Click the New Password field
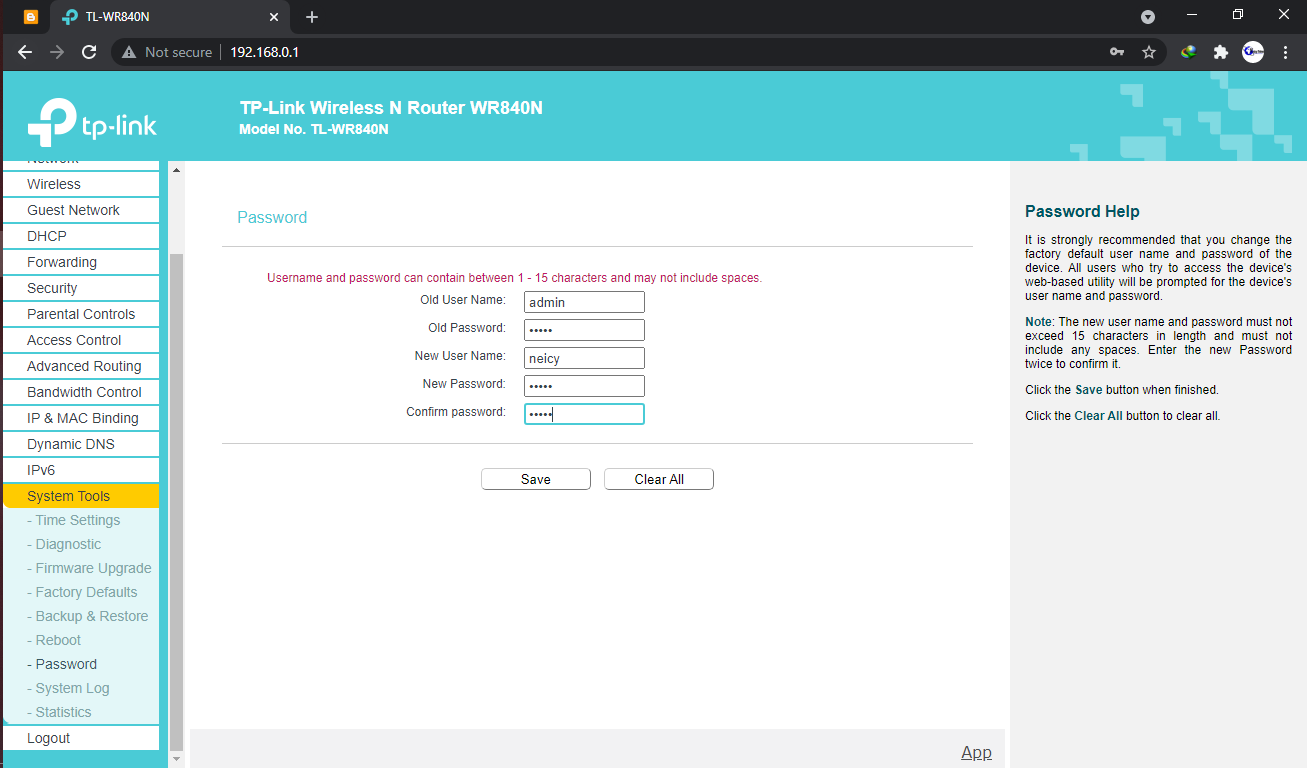 (x=584, y=386)
